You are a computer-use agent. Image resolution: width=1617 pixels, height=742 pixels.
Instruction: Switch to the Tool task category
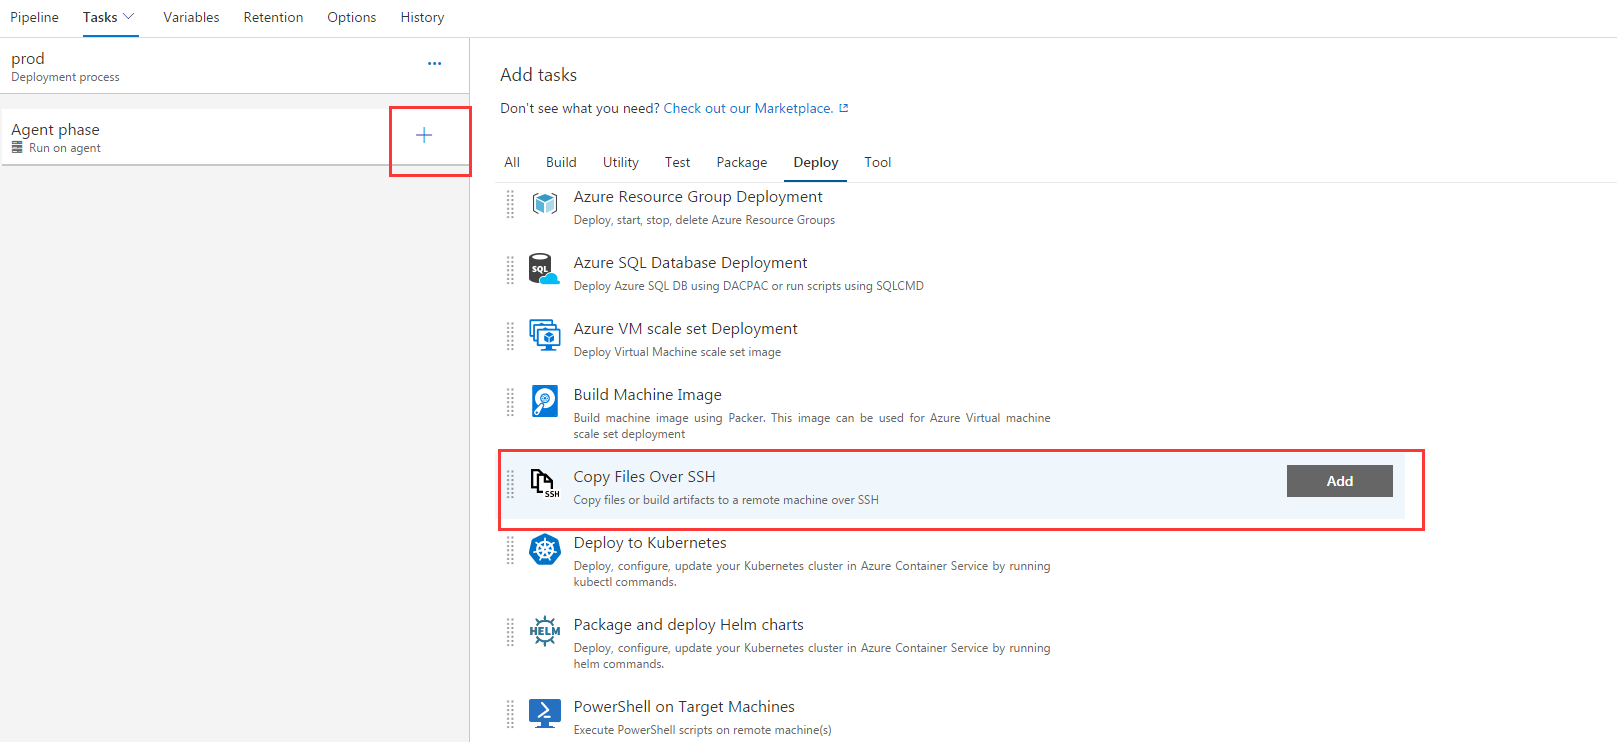878,162
